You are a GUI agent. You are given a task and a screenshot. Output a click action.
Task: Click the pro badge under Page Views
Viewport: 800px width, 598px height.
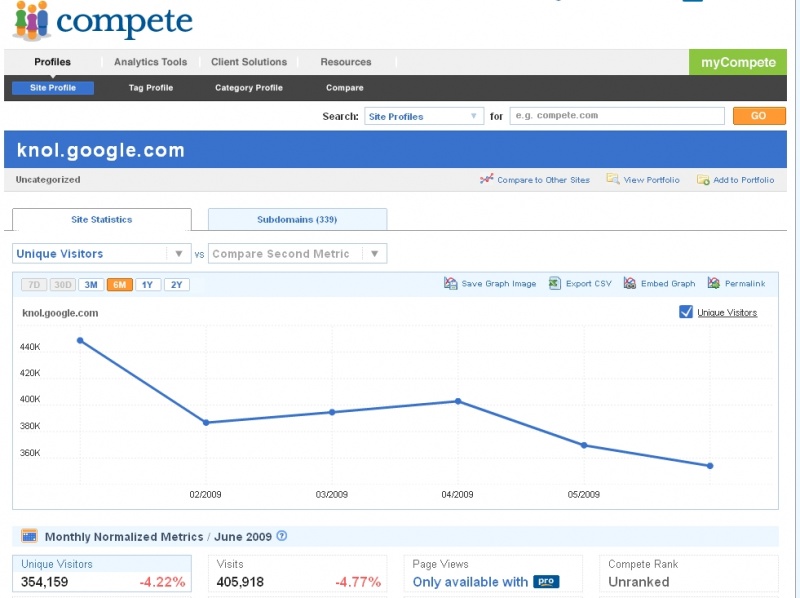pyautogui.click(x=546, y=582)
